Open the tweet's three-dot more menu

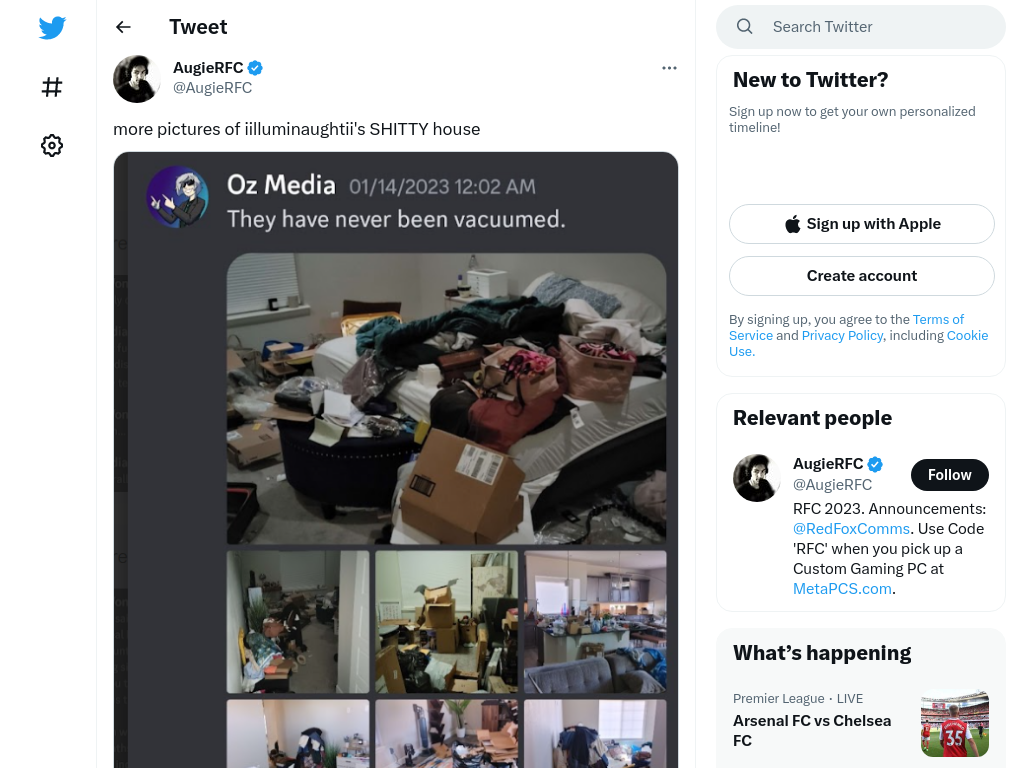pos(669,68)
